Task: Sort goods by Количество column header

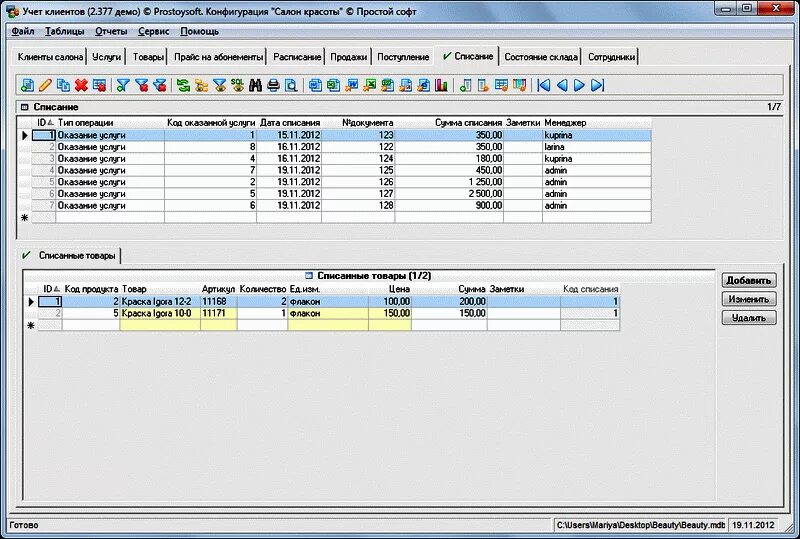Action: 262,289
